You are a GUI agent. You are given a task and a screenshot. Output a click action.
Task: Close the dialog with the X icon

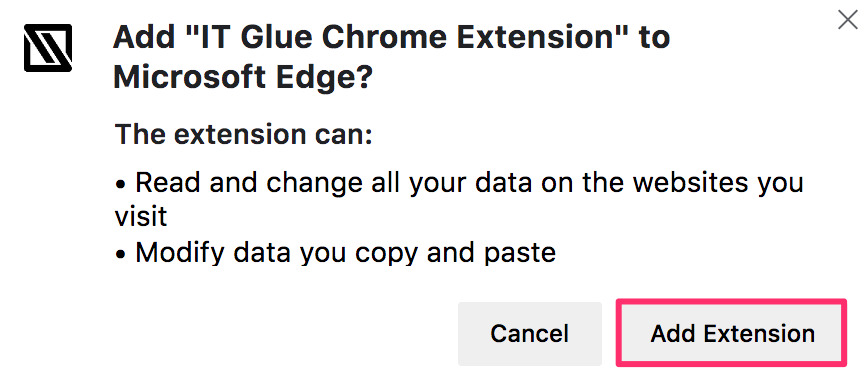coord(848,19)
